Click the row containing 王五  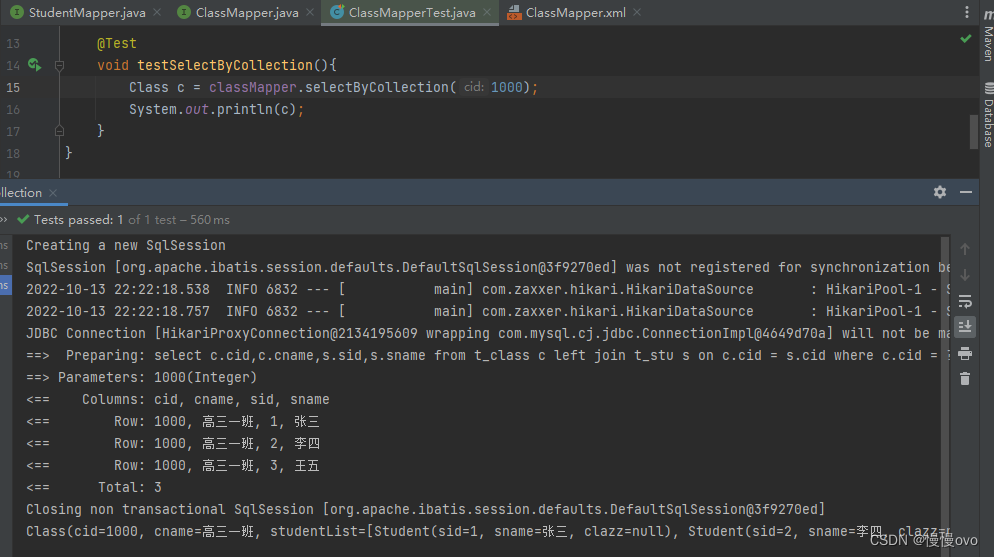[172, 466]
